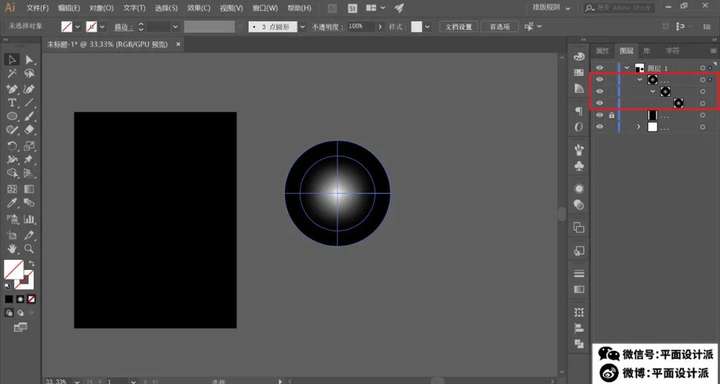This screenshot has height=384, width=720.
Task: Pick the Eyedropper tool
Action: pos(12,203)
